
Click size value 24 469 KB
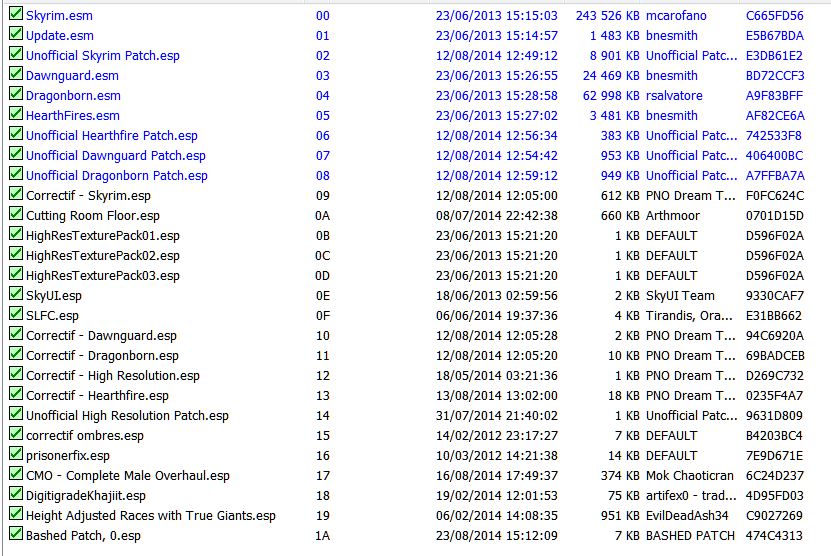pyautogui.click(x=611, y=76)
